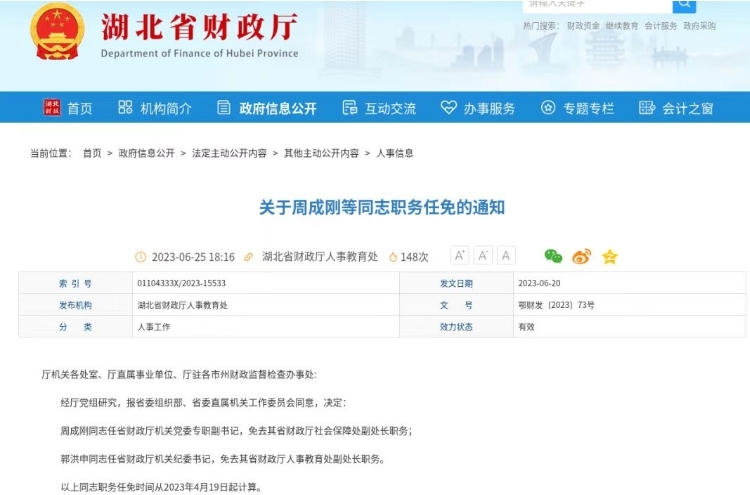Open 其他主动公开内容 breadcrumb link
The image size is (750, 495).
tap(321, 153)
